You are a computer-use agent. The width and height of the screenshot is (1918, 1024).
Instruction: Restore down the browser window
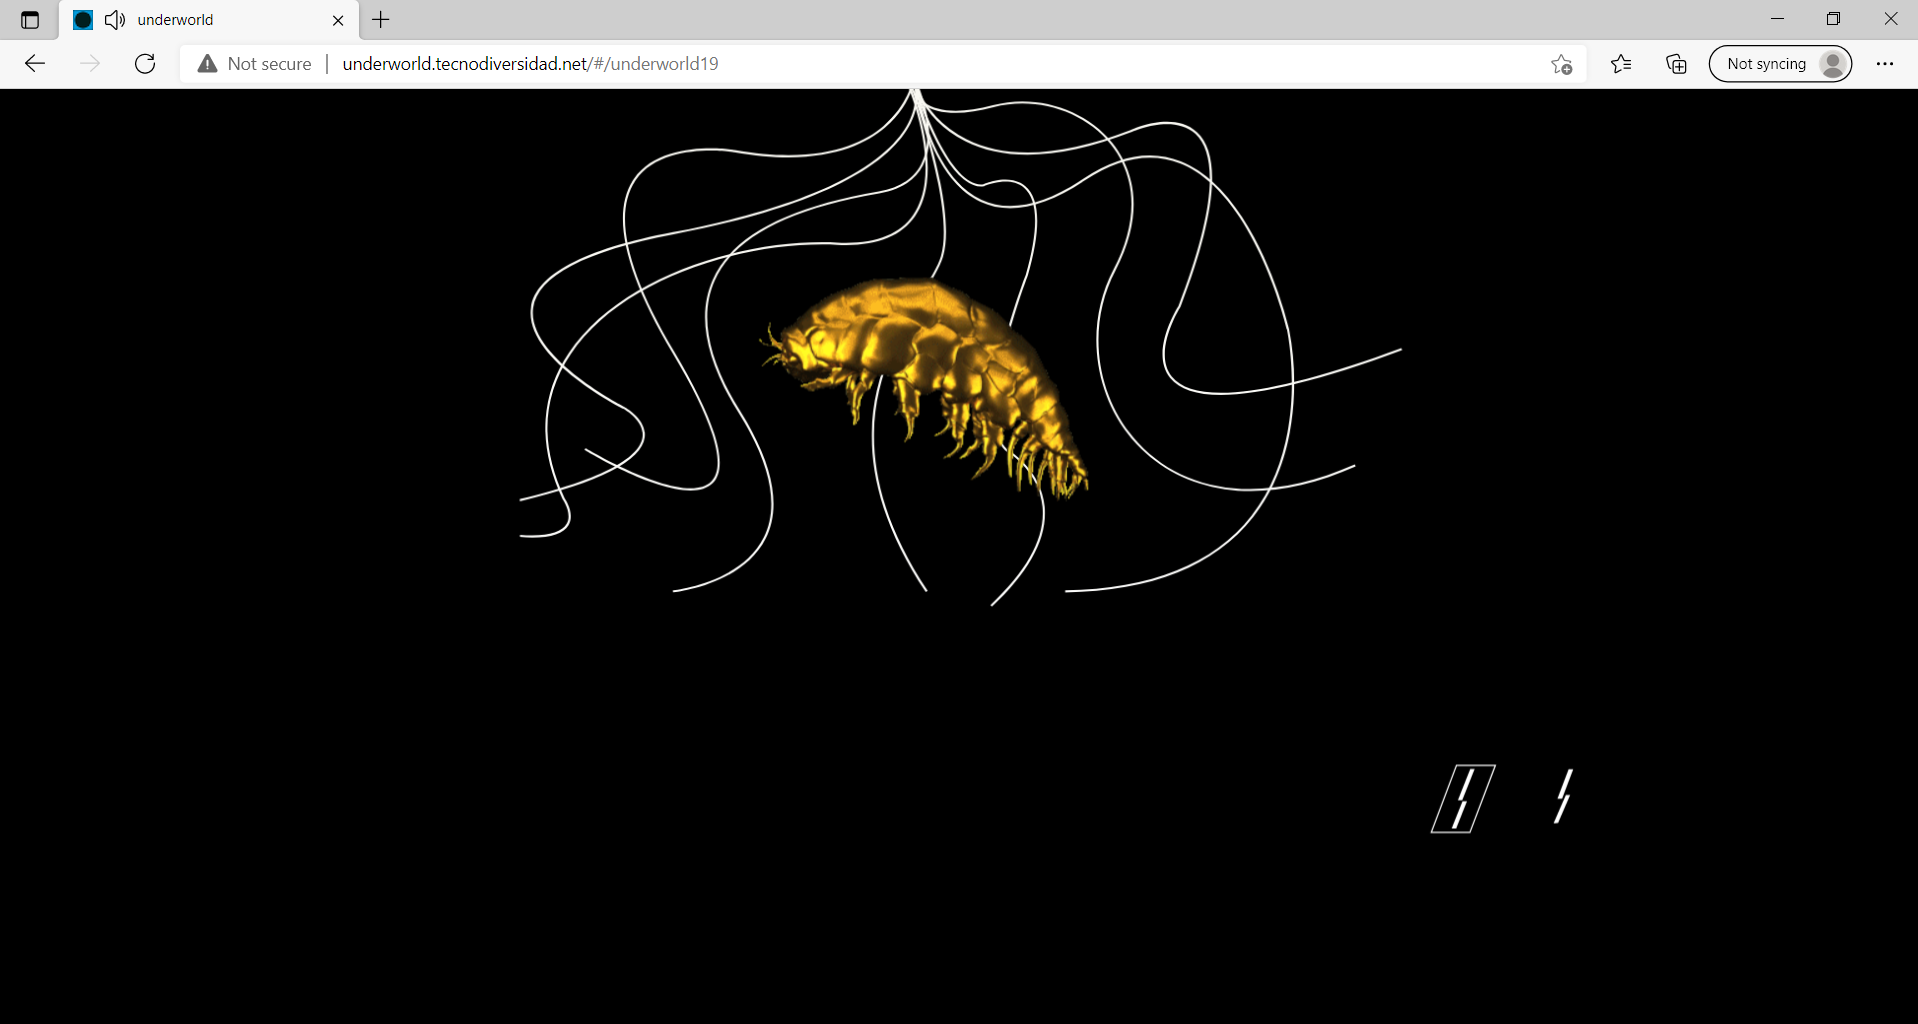coord(1833,19)
